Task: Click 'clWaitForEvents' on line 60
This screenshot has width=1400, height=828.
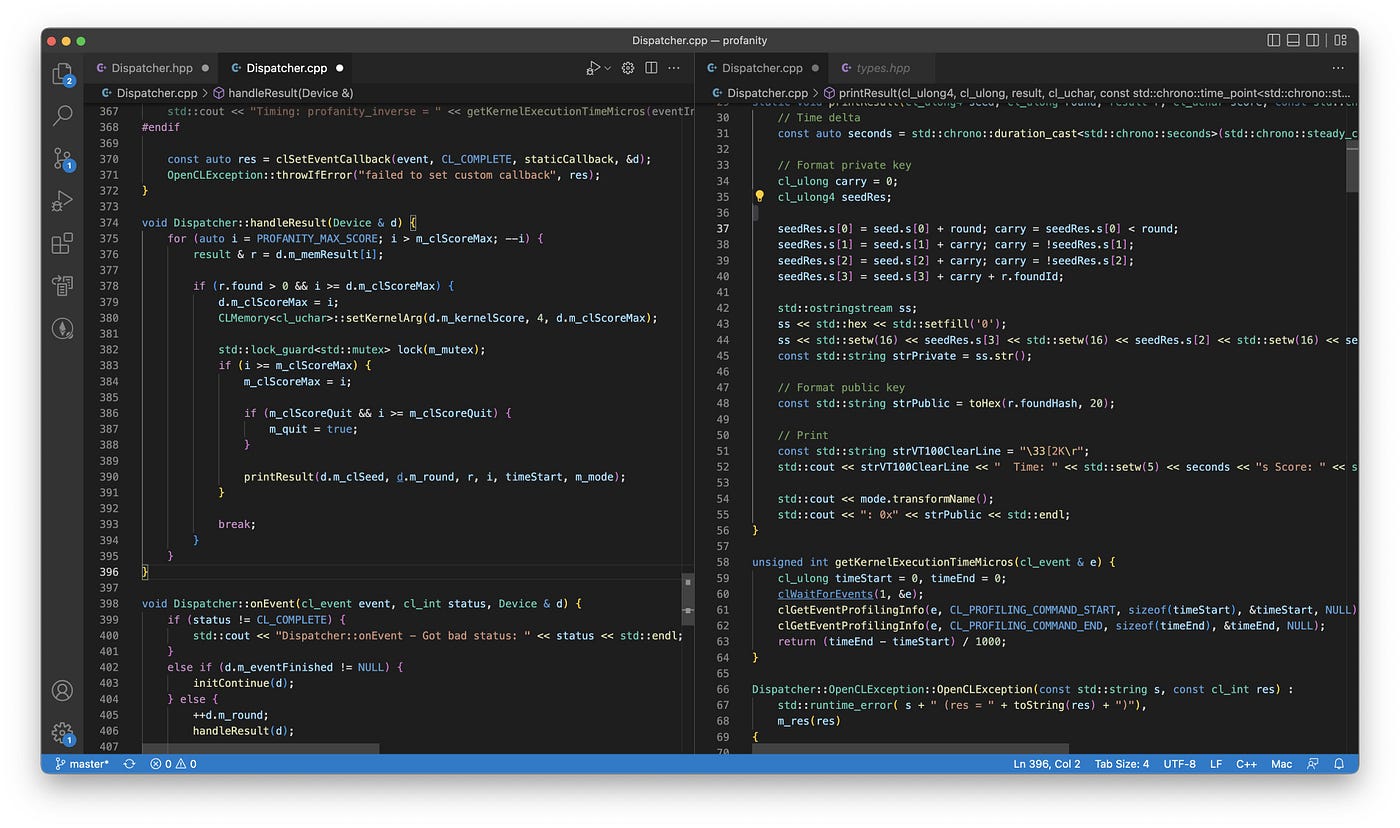Action: [825, 594]
